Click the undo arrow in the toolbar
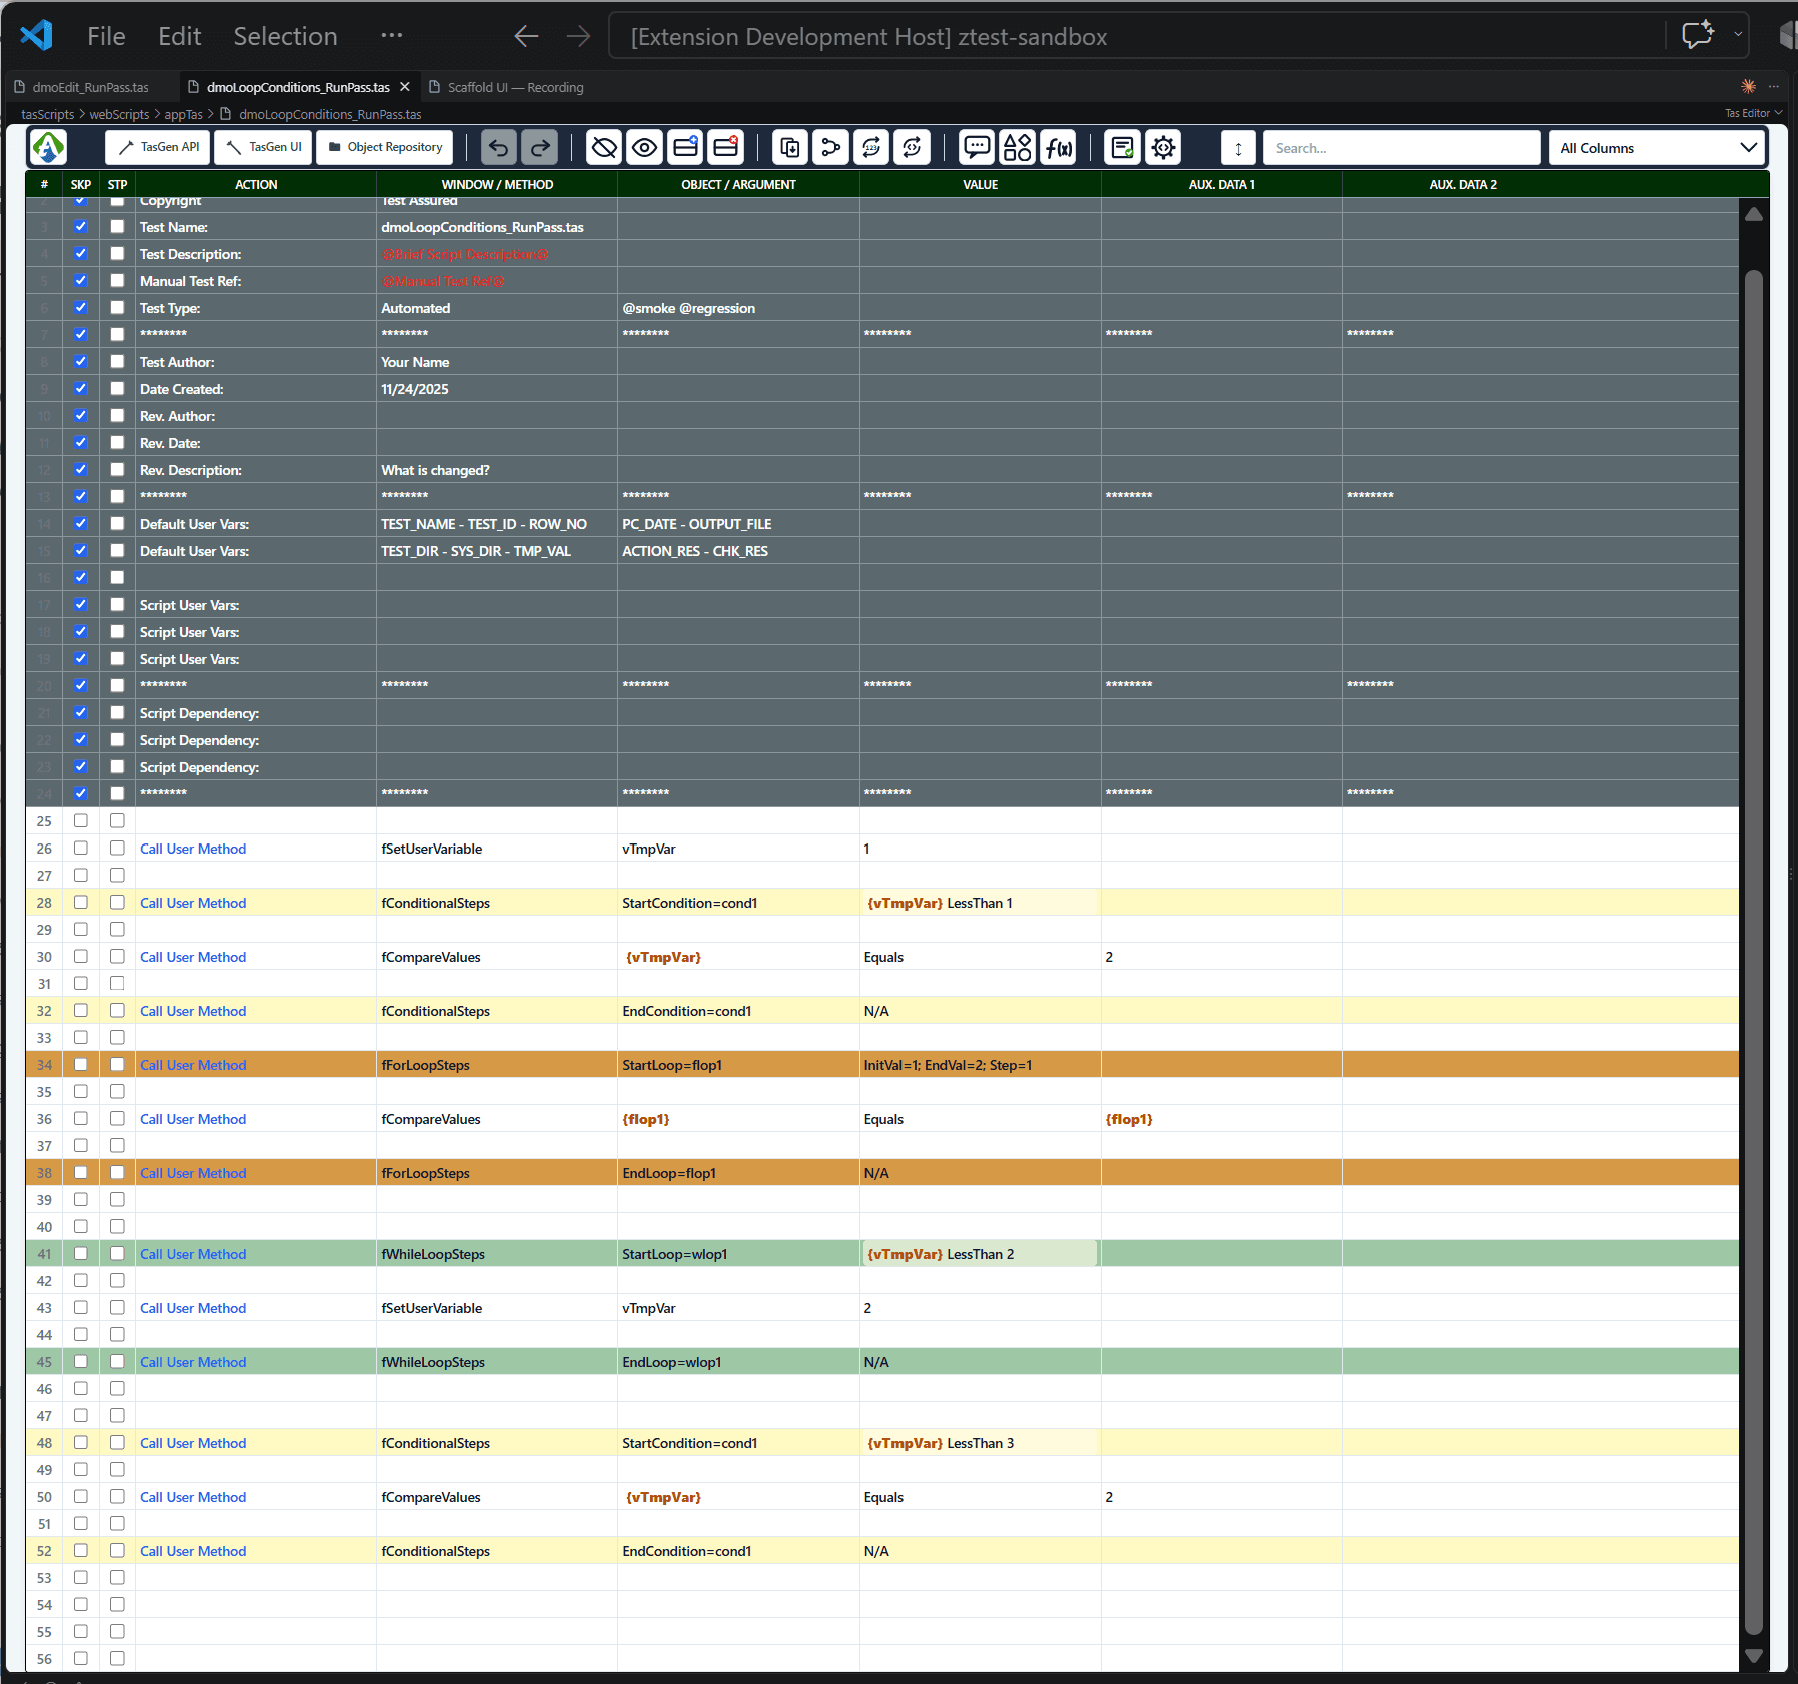1798x1684 pixels. coord(498,148)
